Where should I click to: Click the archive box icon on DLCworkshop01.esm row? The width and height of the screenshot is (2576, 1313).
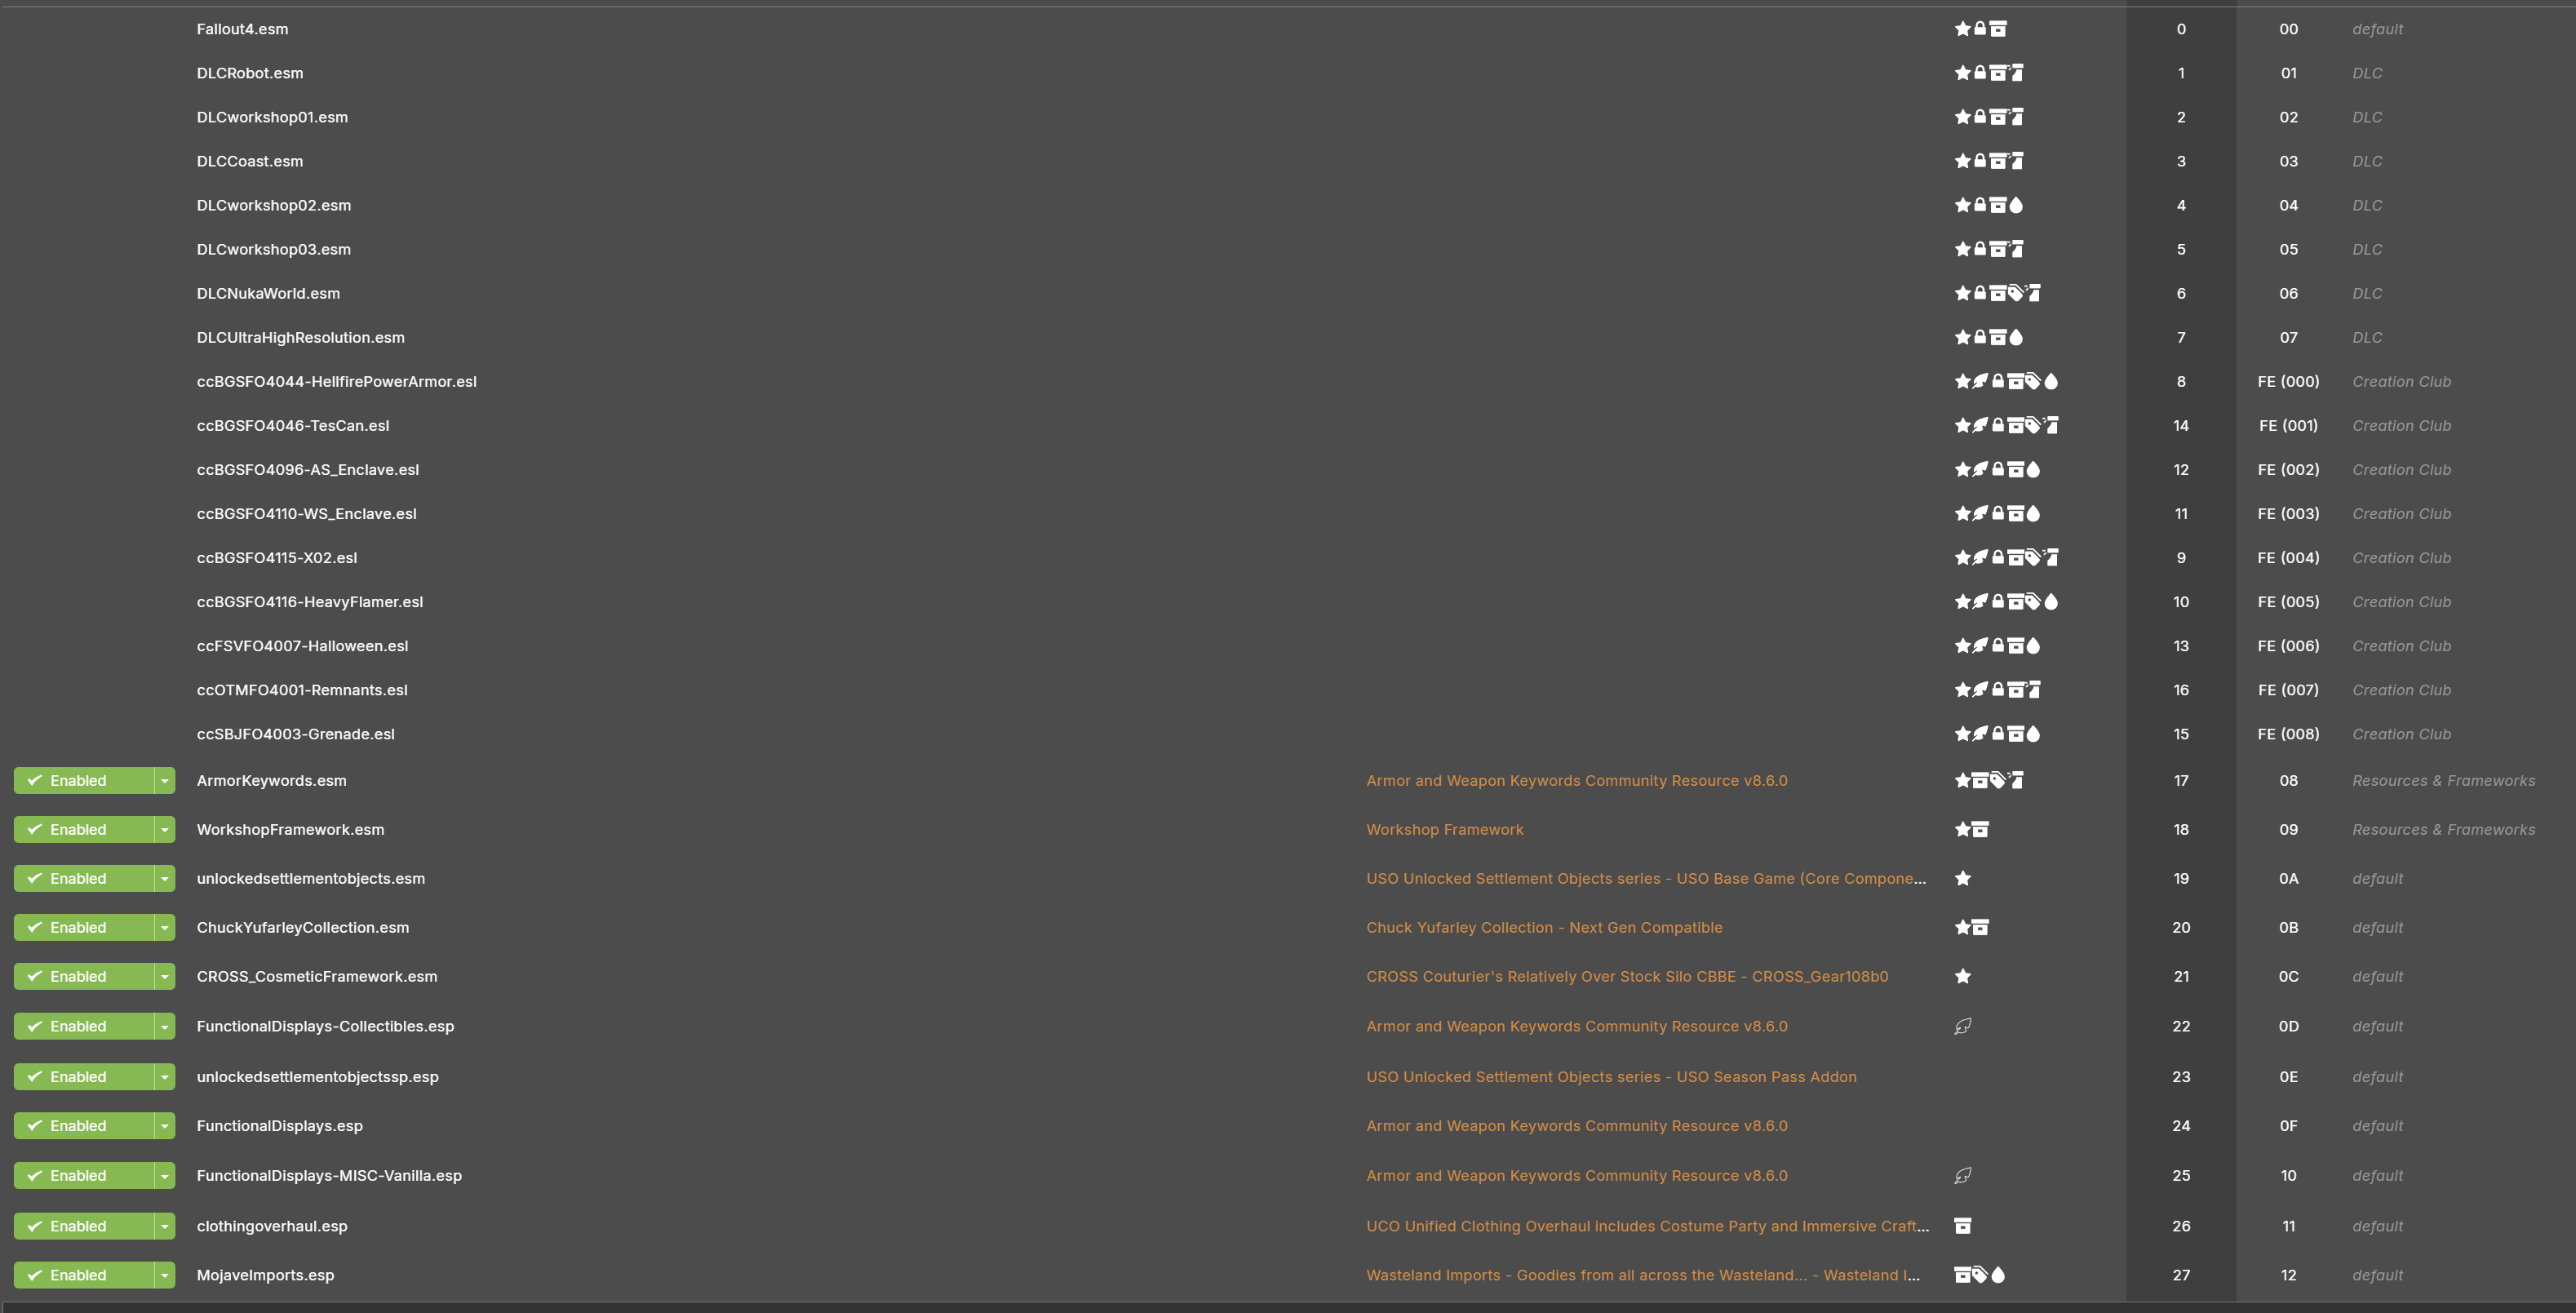click(x=1997, y=117)
